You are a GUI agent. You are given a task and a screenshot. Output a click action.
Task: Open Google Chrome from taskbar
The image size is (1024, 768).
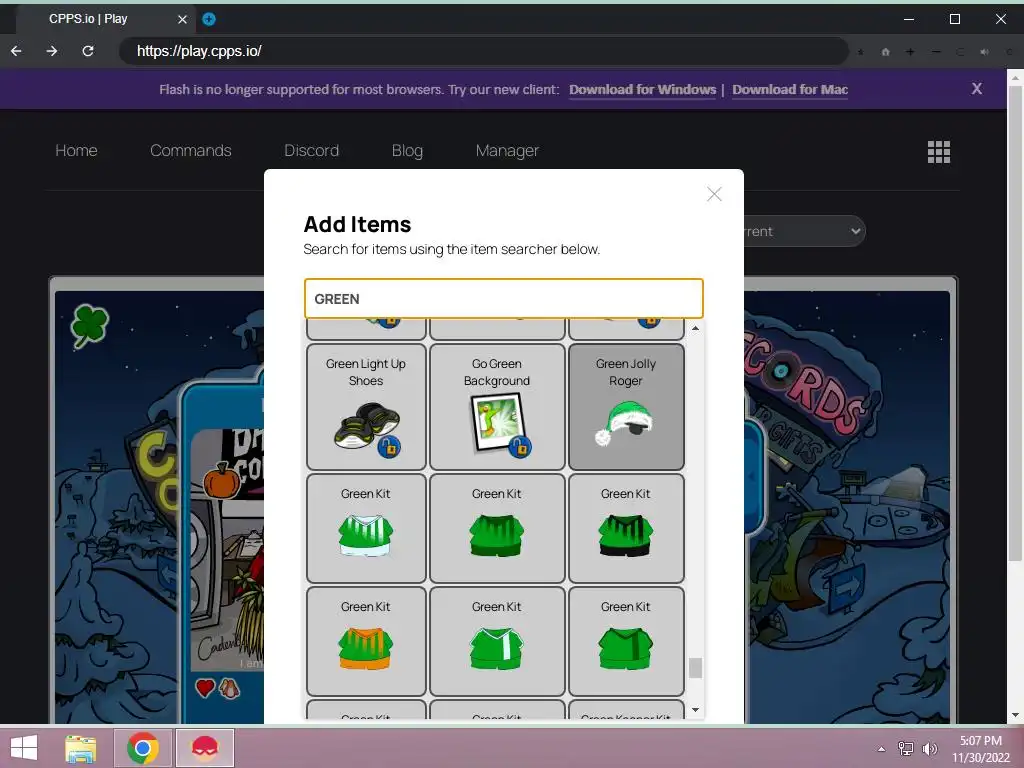click(143, 748)
